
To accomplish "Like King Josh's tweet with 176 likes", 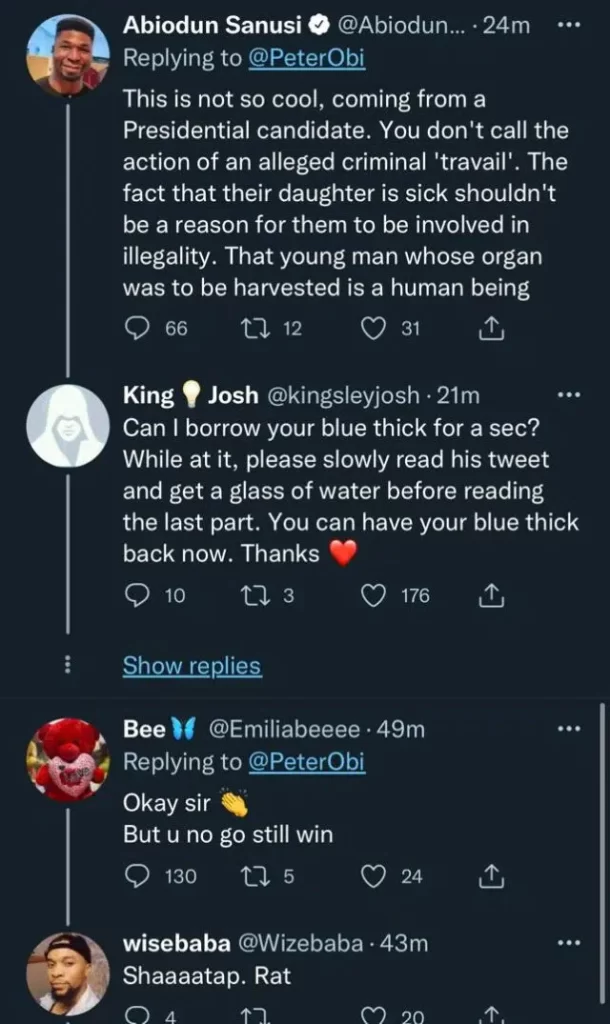I will [x=373, y=596].
